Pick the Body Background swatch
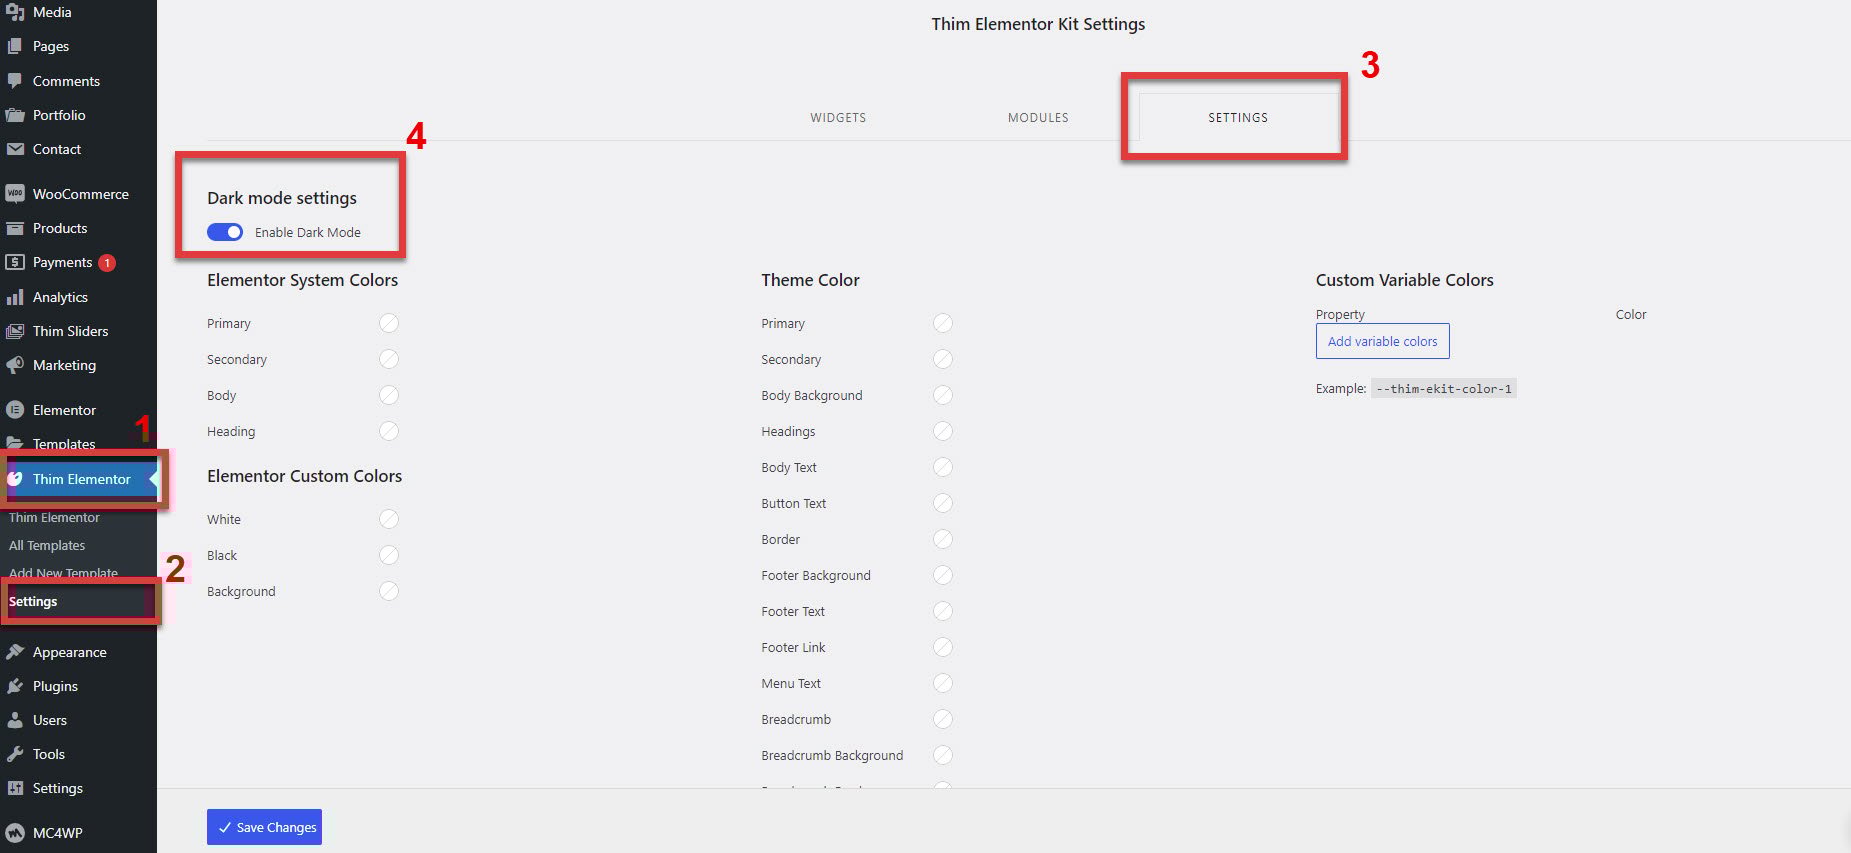This screenshot has height=853, width=1851. 943,395
